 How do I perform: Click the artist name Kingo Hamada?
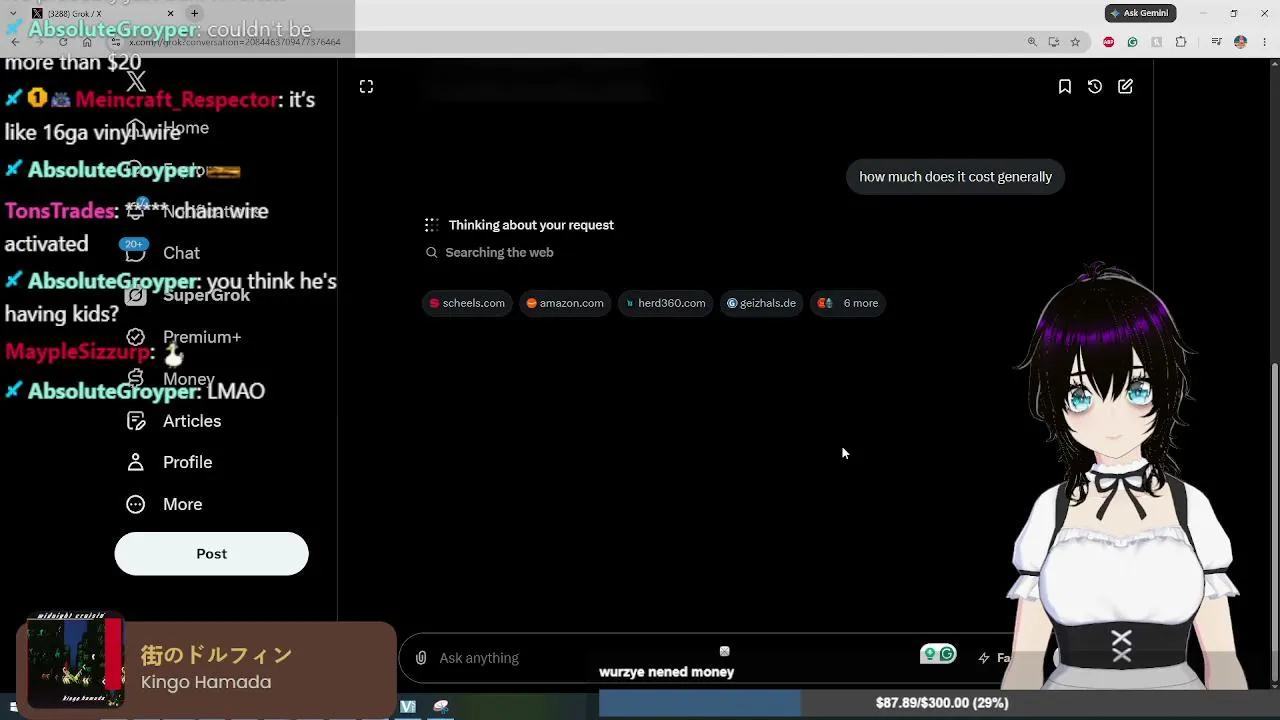[x=206, y=682]
